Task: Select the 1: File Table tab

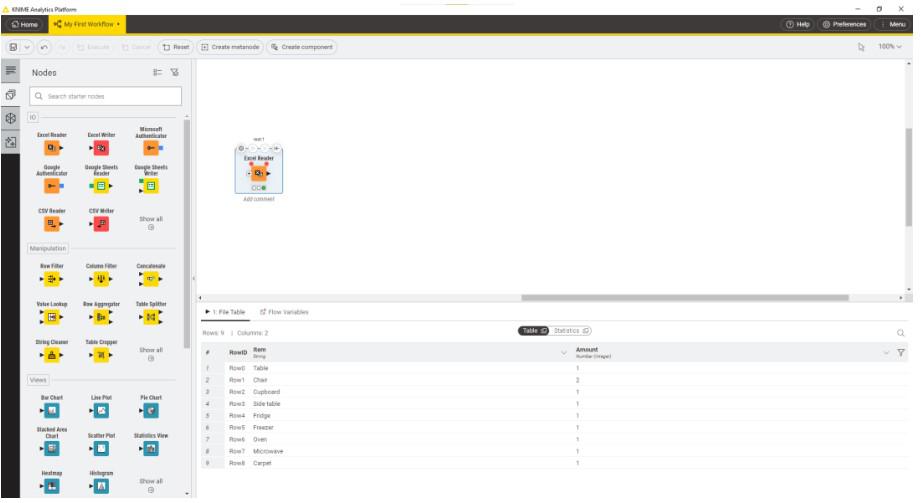Action: (x=226, y=312)
